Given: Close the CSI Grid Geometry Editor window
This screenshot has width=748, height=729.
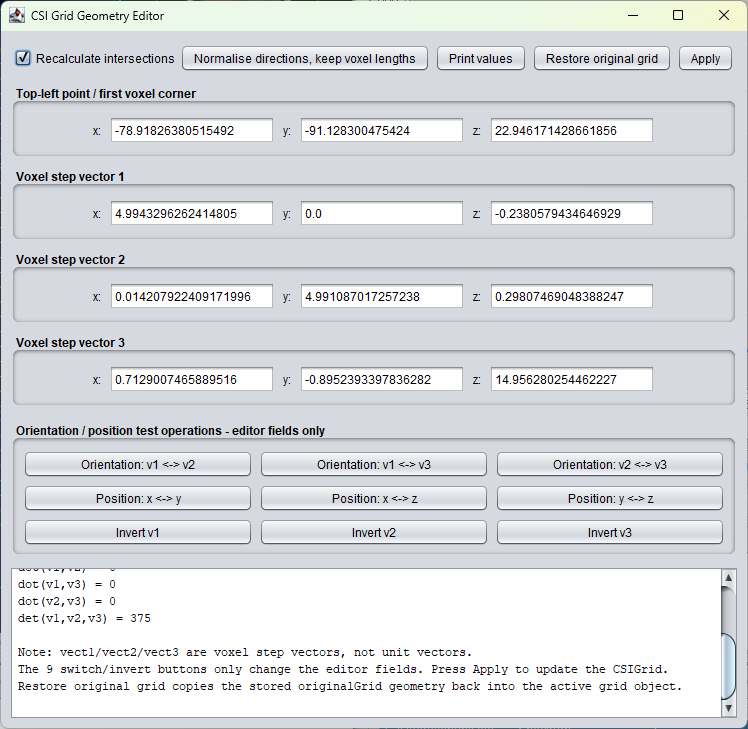Looking at the screenshot, I should click(724, 15).
